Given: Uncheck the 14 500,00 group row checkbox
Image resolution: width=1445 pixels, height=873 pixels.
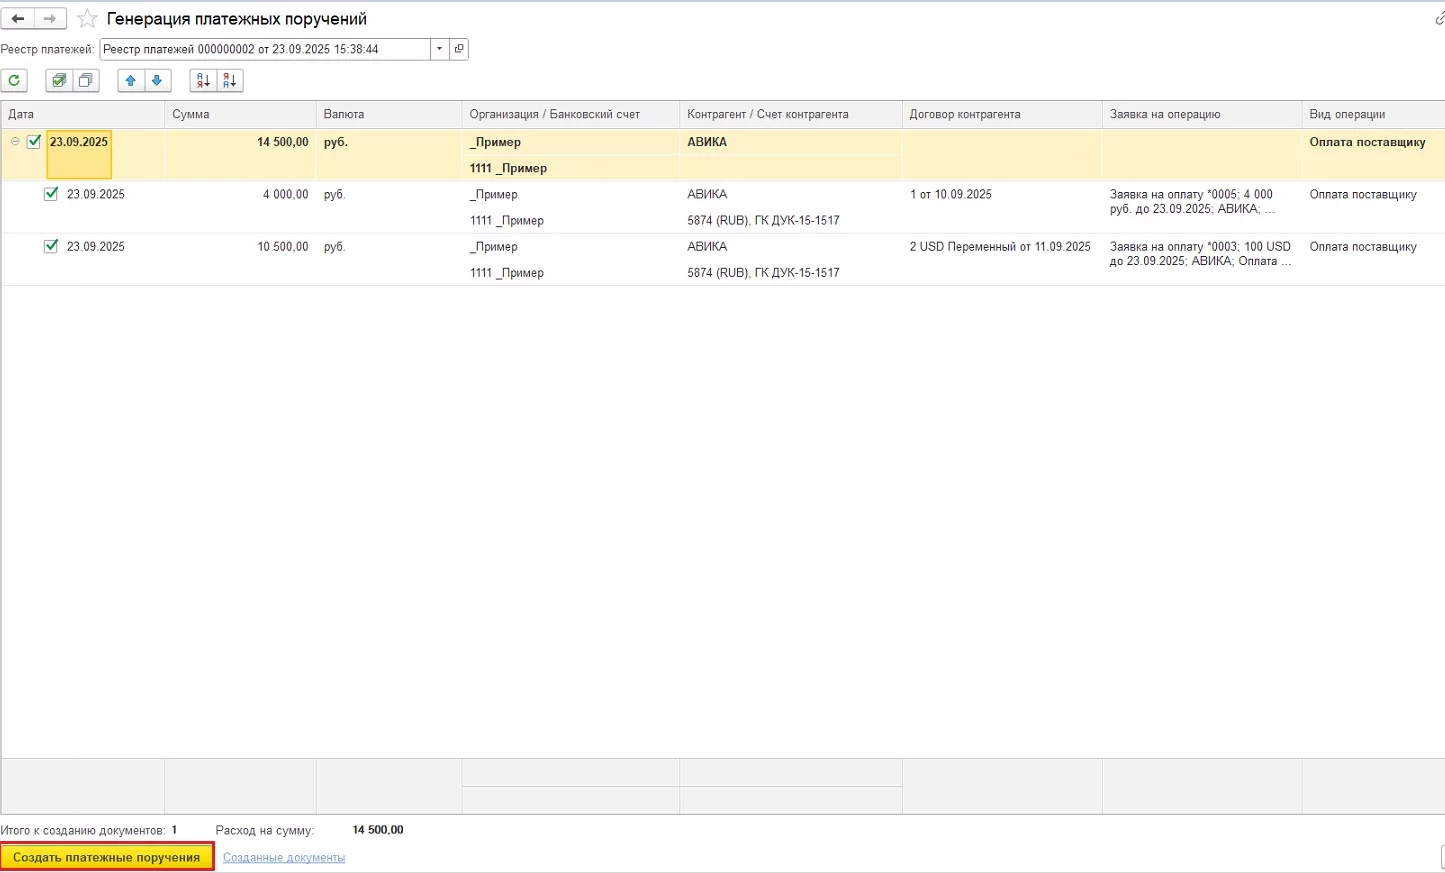Looking at the screenshot, I should point(34,142).
